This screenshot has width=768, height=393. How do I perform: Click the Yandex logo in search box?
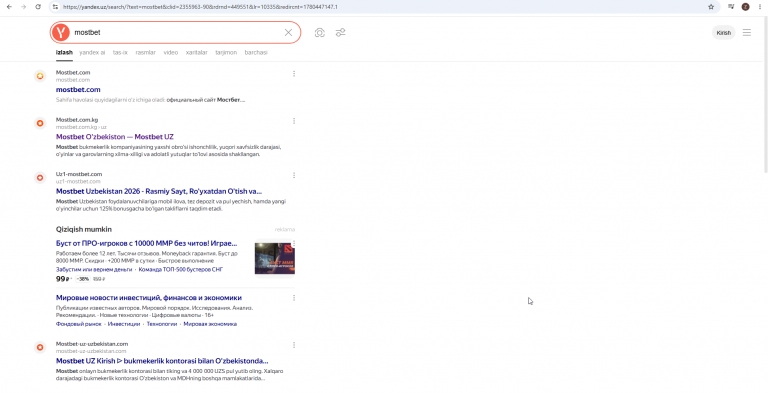(61, 32)
